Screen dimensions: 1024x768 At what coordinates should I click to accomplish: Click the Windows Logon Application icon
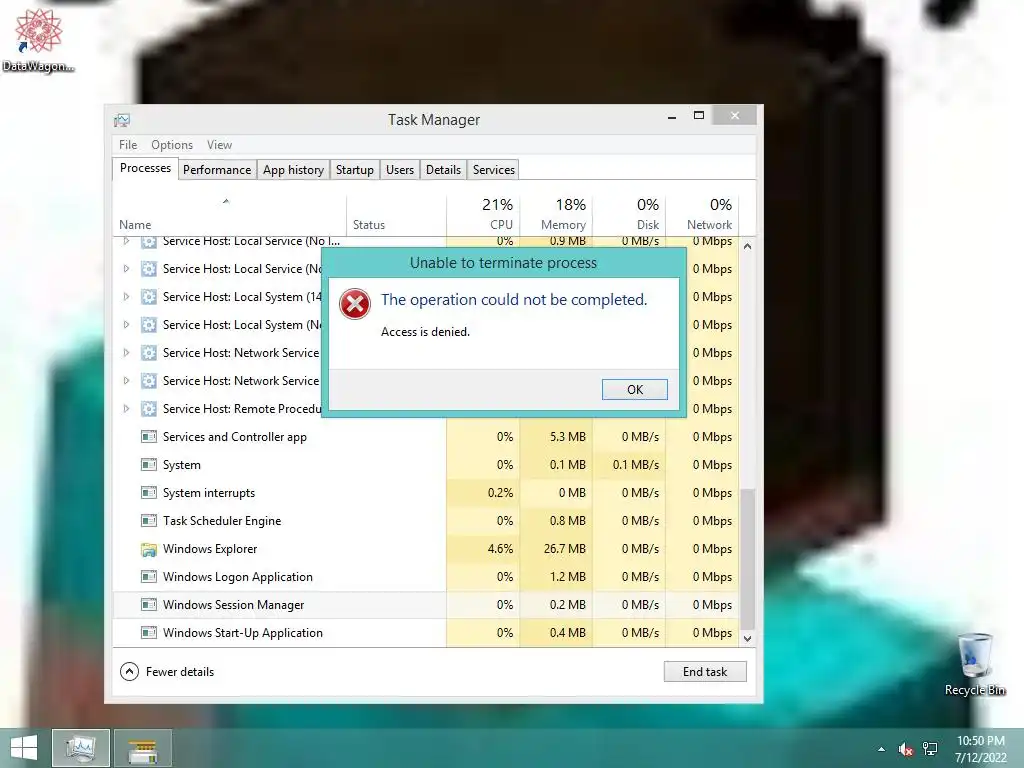point(149,577)
